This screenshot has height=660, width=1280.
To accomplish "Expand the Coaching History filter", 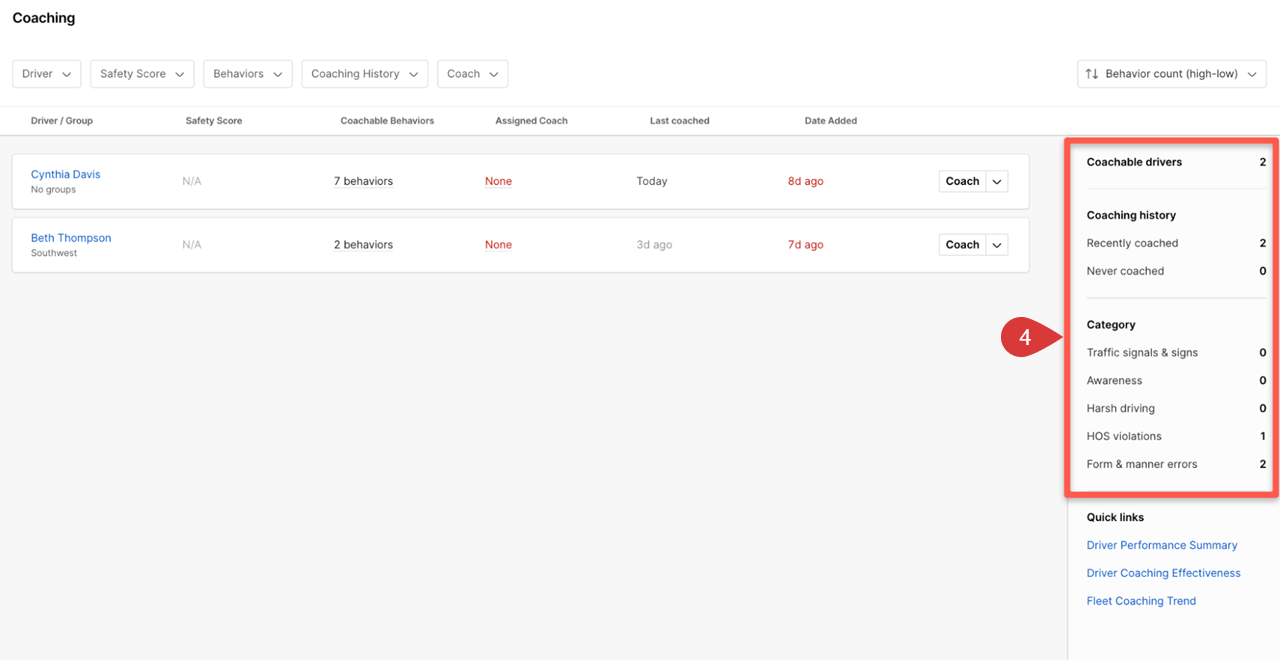I will (x=364, y=74).
